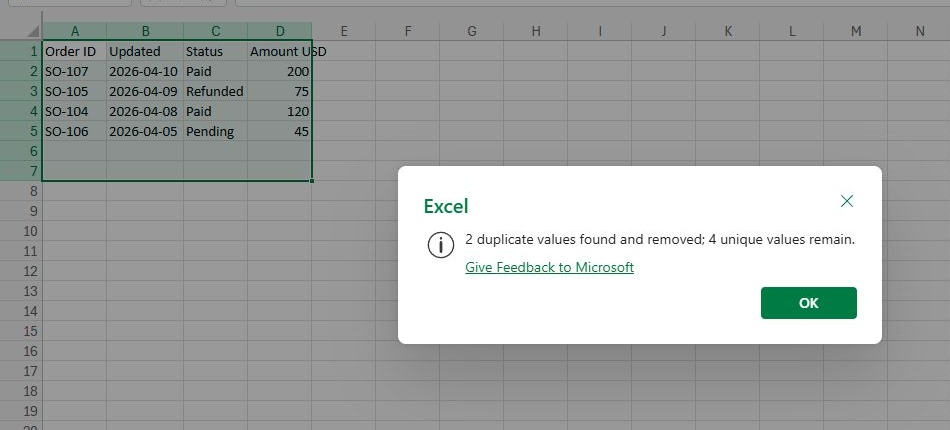Select the 2026-04-08 date cell

click(145, 111)
